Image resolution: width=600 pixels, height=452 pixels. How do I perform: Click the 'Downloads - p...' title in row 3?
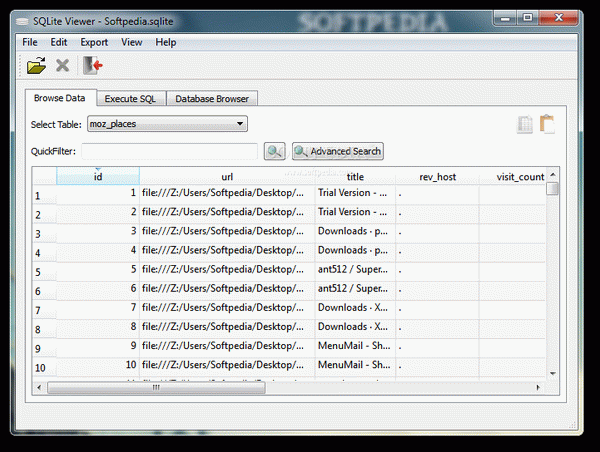click(x=355, y=231)
